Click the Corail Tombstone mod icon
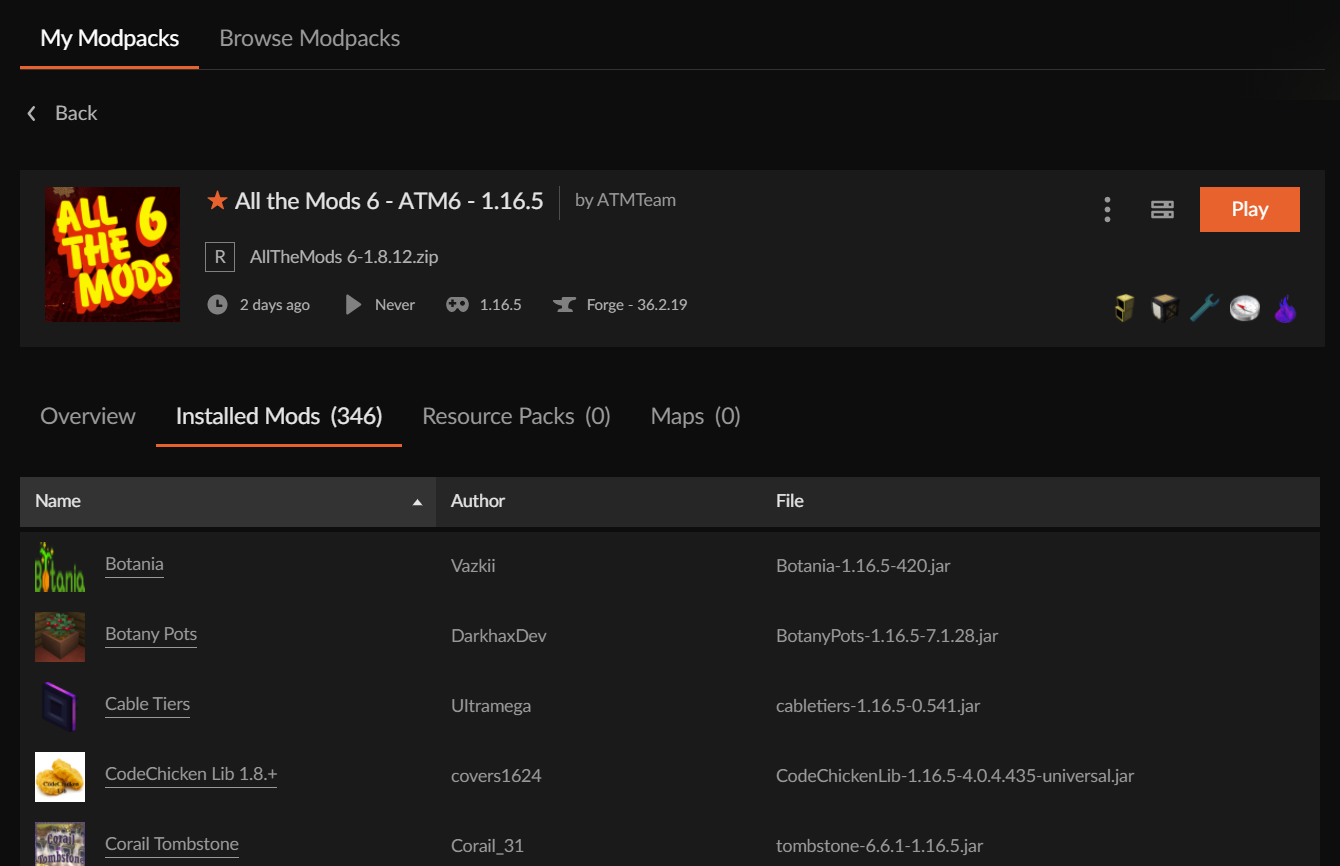Viewport: 1340px width, 866px height. pyautogui.click(x=60, y=844)
